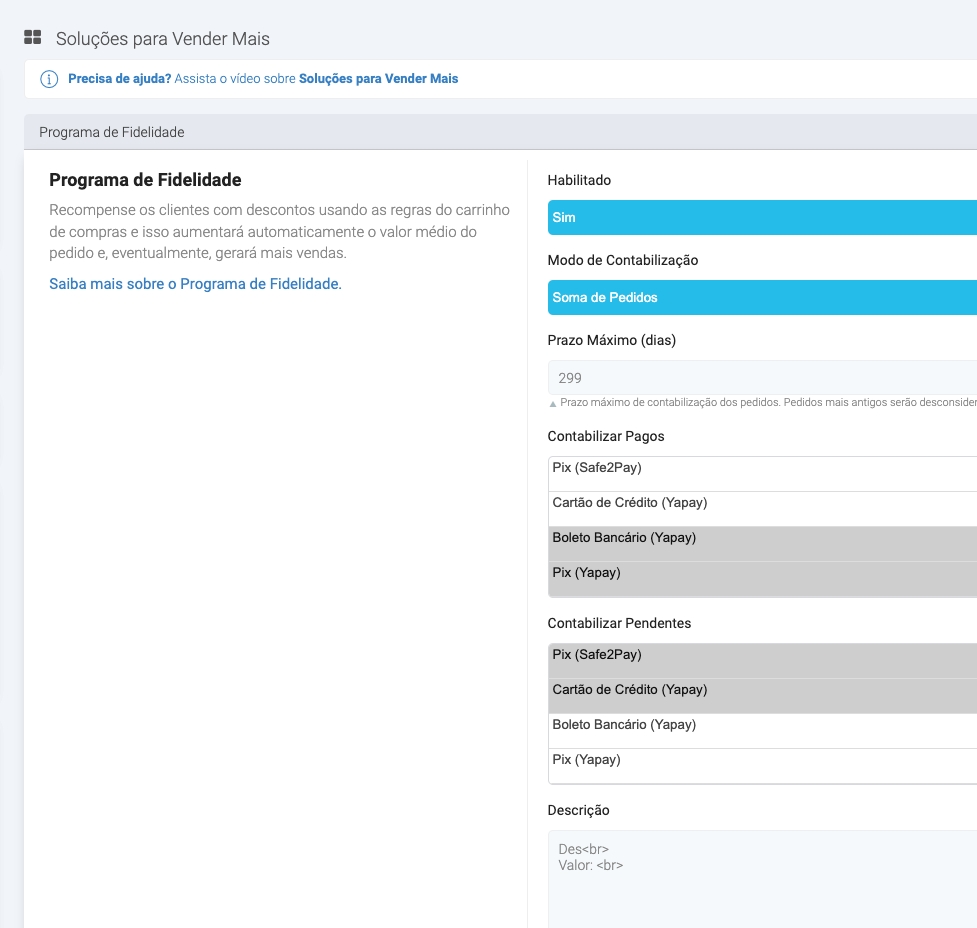Click the small triangle icon under Prazo Máximo
This screenshot has width=977, height=928.
coord(553,404)
